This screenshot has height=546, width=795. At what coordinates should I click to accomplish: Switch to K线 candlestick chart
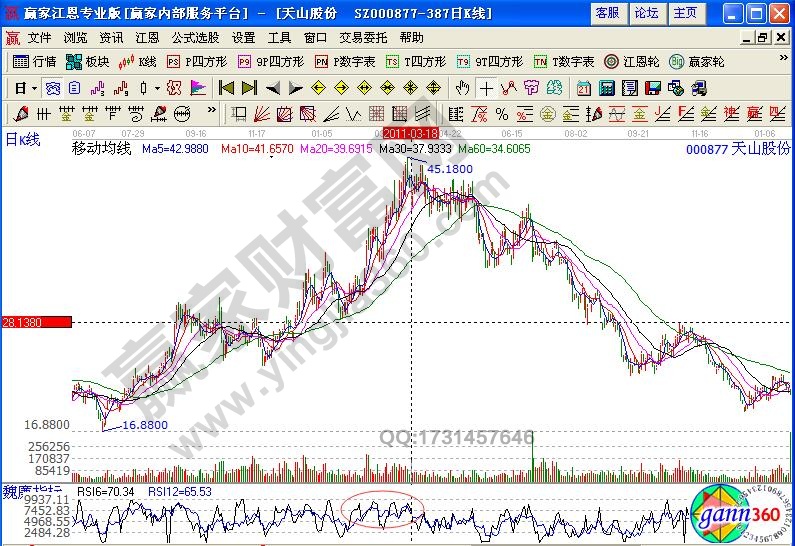click(x=138, y=62)
